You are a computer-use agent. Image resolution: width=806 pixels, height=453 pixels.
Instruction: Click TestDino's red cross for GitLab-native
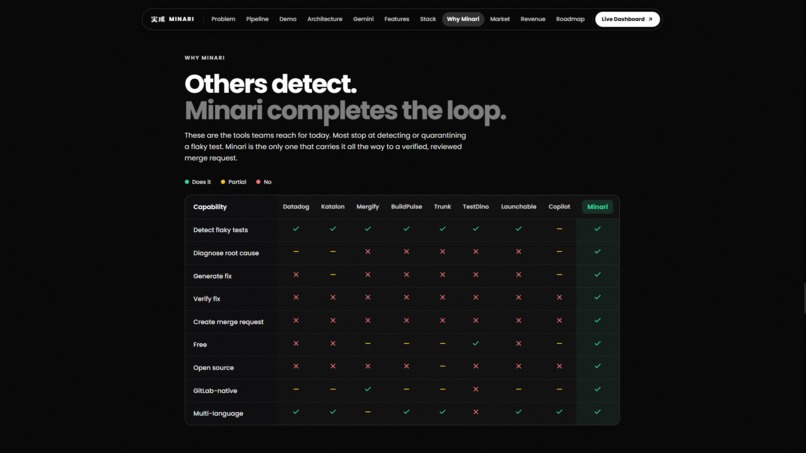point(475,389)
